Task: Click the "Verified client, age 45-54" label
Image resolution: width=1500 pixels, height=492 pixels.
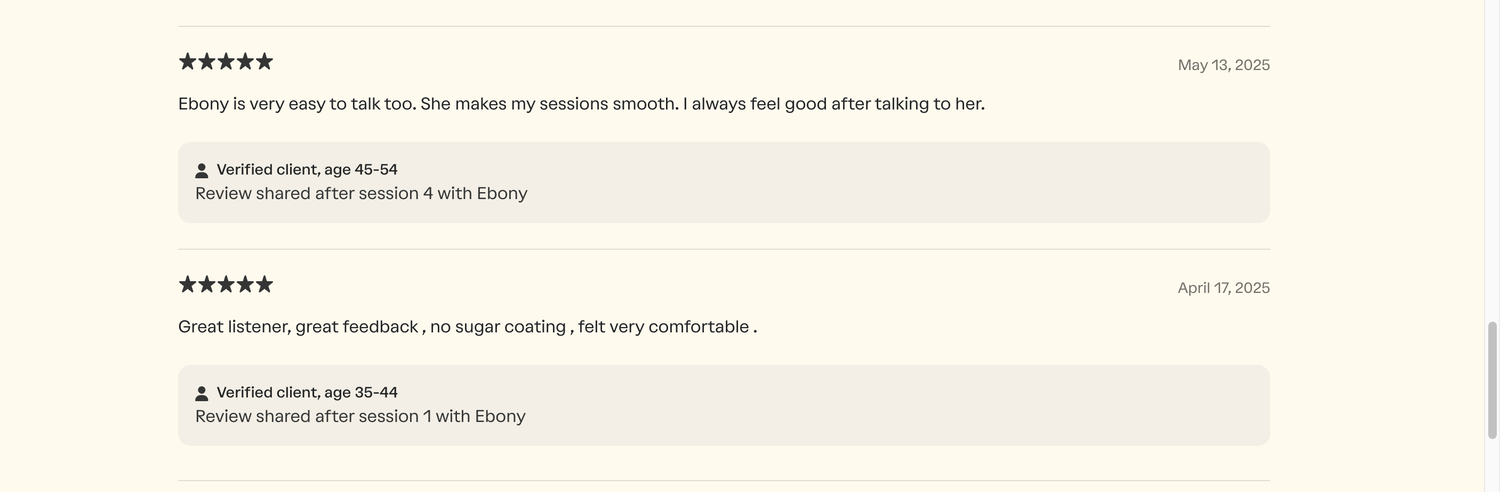Action: pyautogui.click(x=307, y=170)
